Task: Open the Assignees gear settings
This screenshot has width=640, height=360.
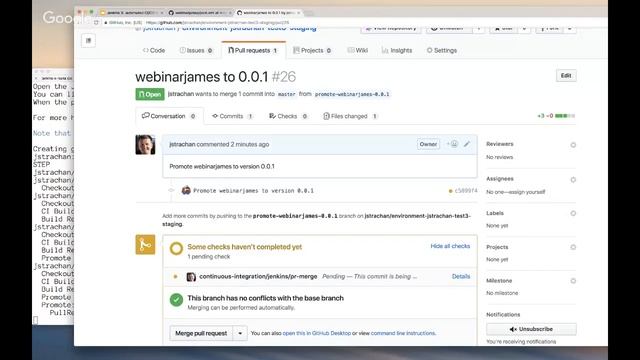Action: click(573, 180)
